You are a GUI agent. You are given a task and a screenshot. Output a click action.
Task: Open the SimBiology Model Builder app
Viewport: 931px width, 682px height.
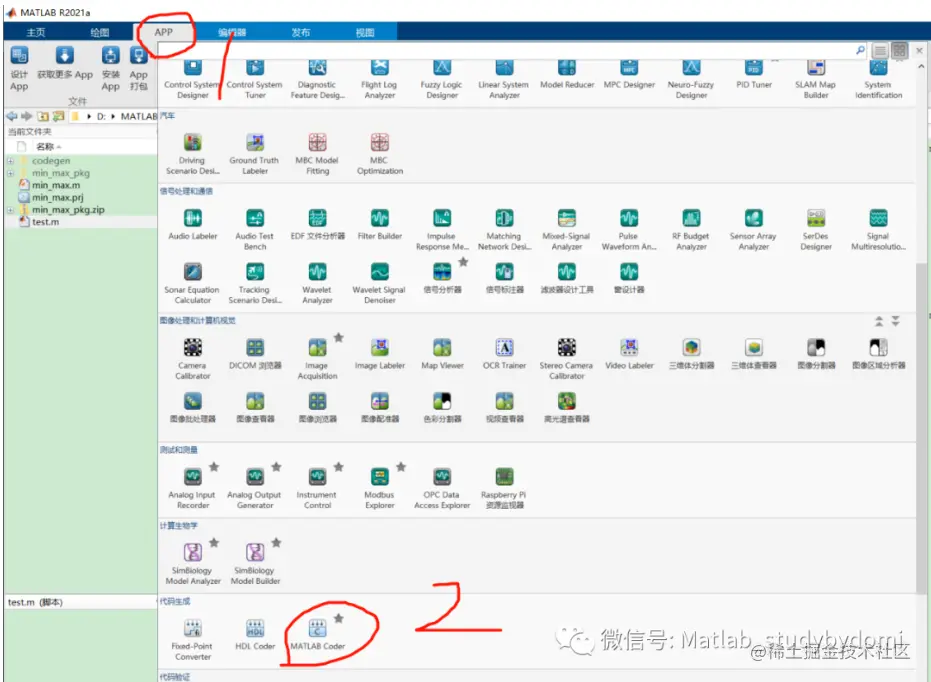255,564
